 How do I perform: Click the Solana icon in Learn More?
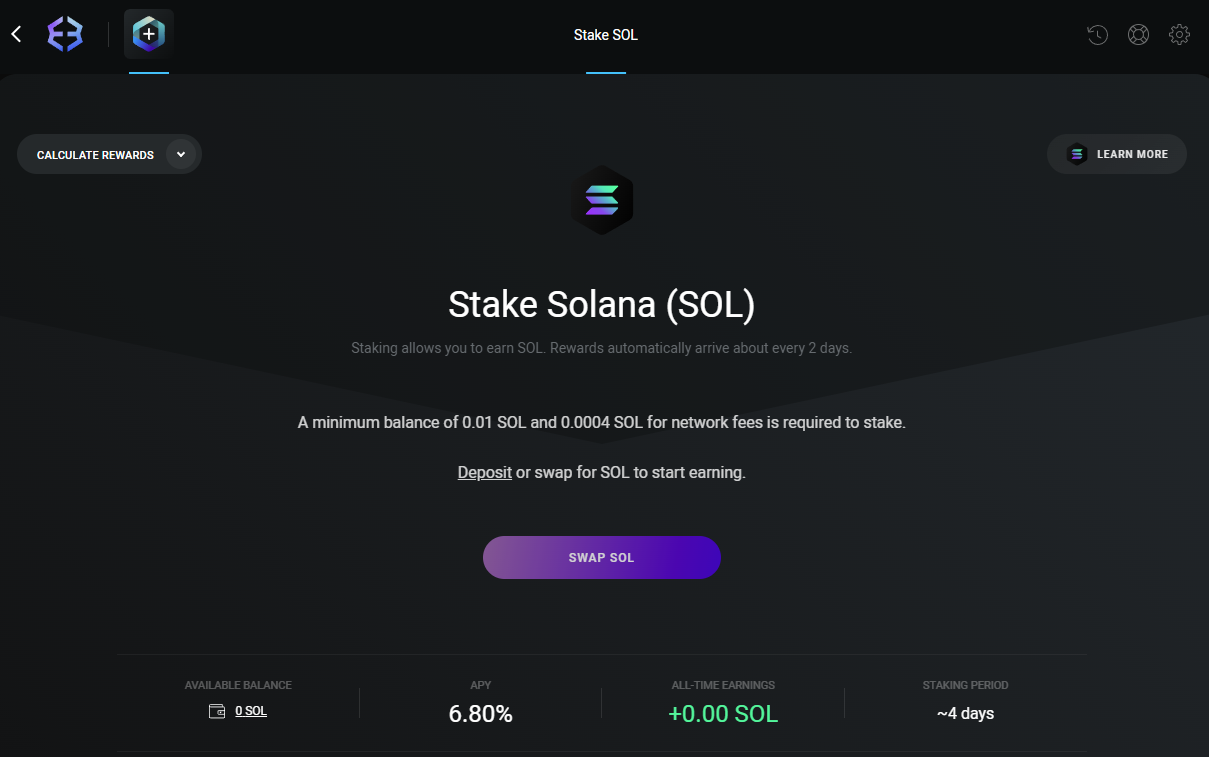[x=1077, y=154]
